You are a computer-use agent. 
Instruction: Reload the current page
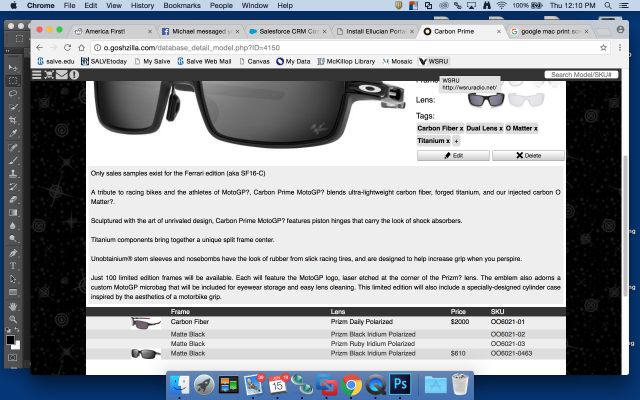point(67,48)
